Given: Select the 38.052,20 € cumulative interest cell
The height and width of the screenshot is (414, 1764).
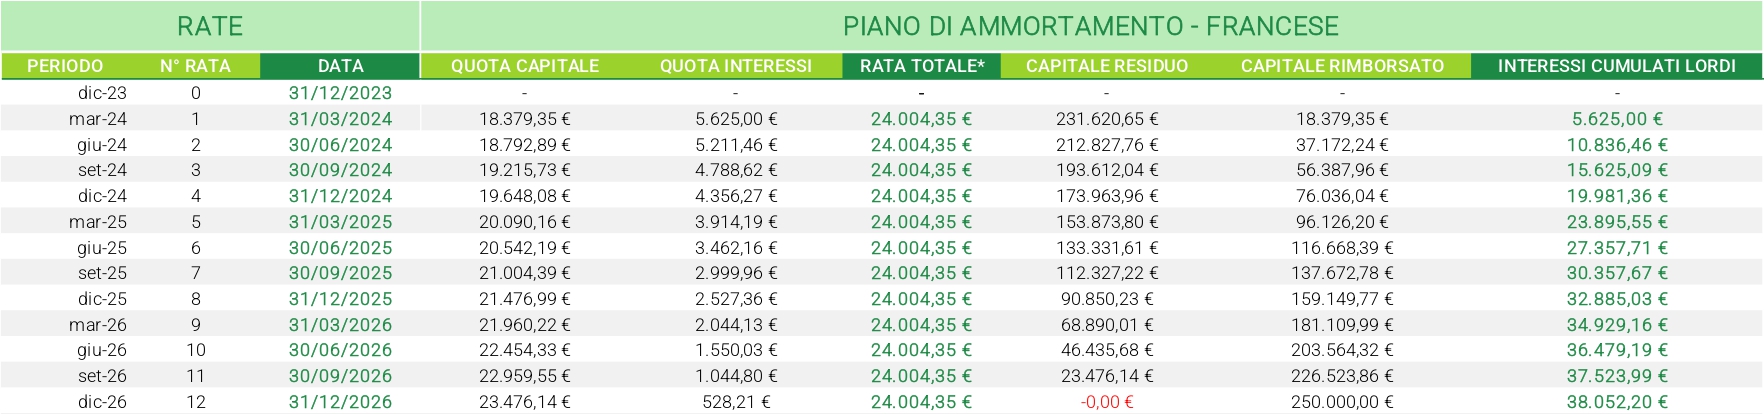Looking at the screenshot, I should (1617, 402).
